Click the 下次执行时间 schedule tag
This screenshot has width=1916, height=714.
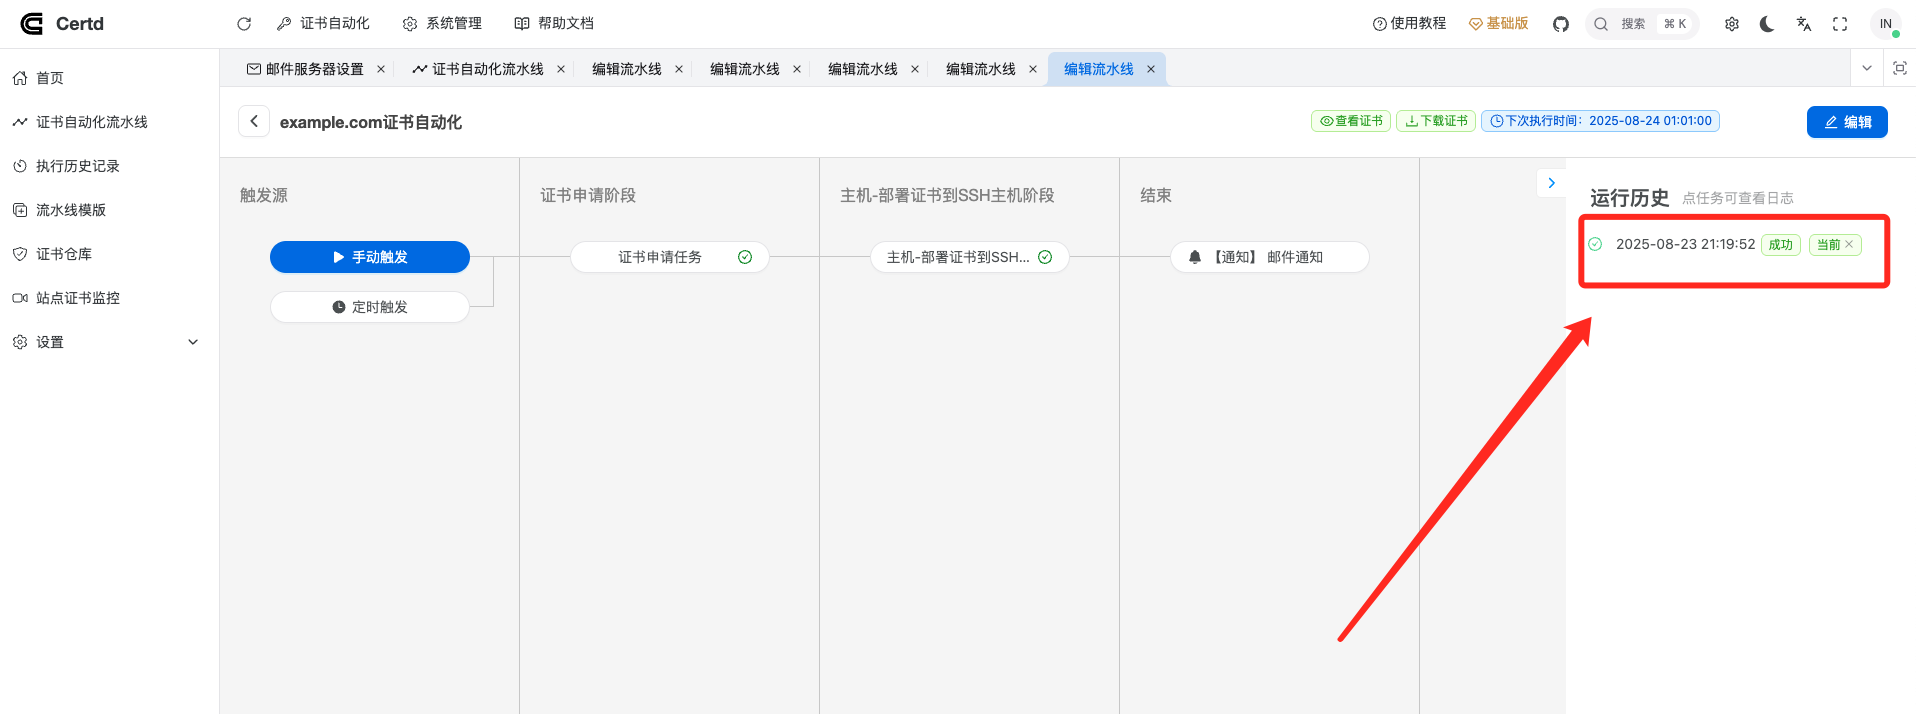[1600, 121]
